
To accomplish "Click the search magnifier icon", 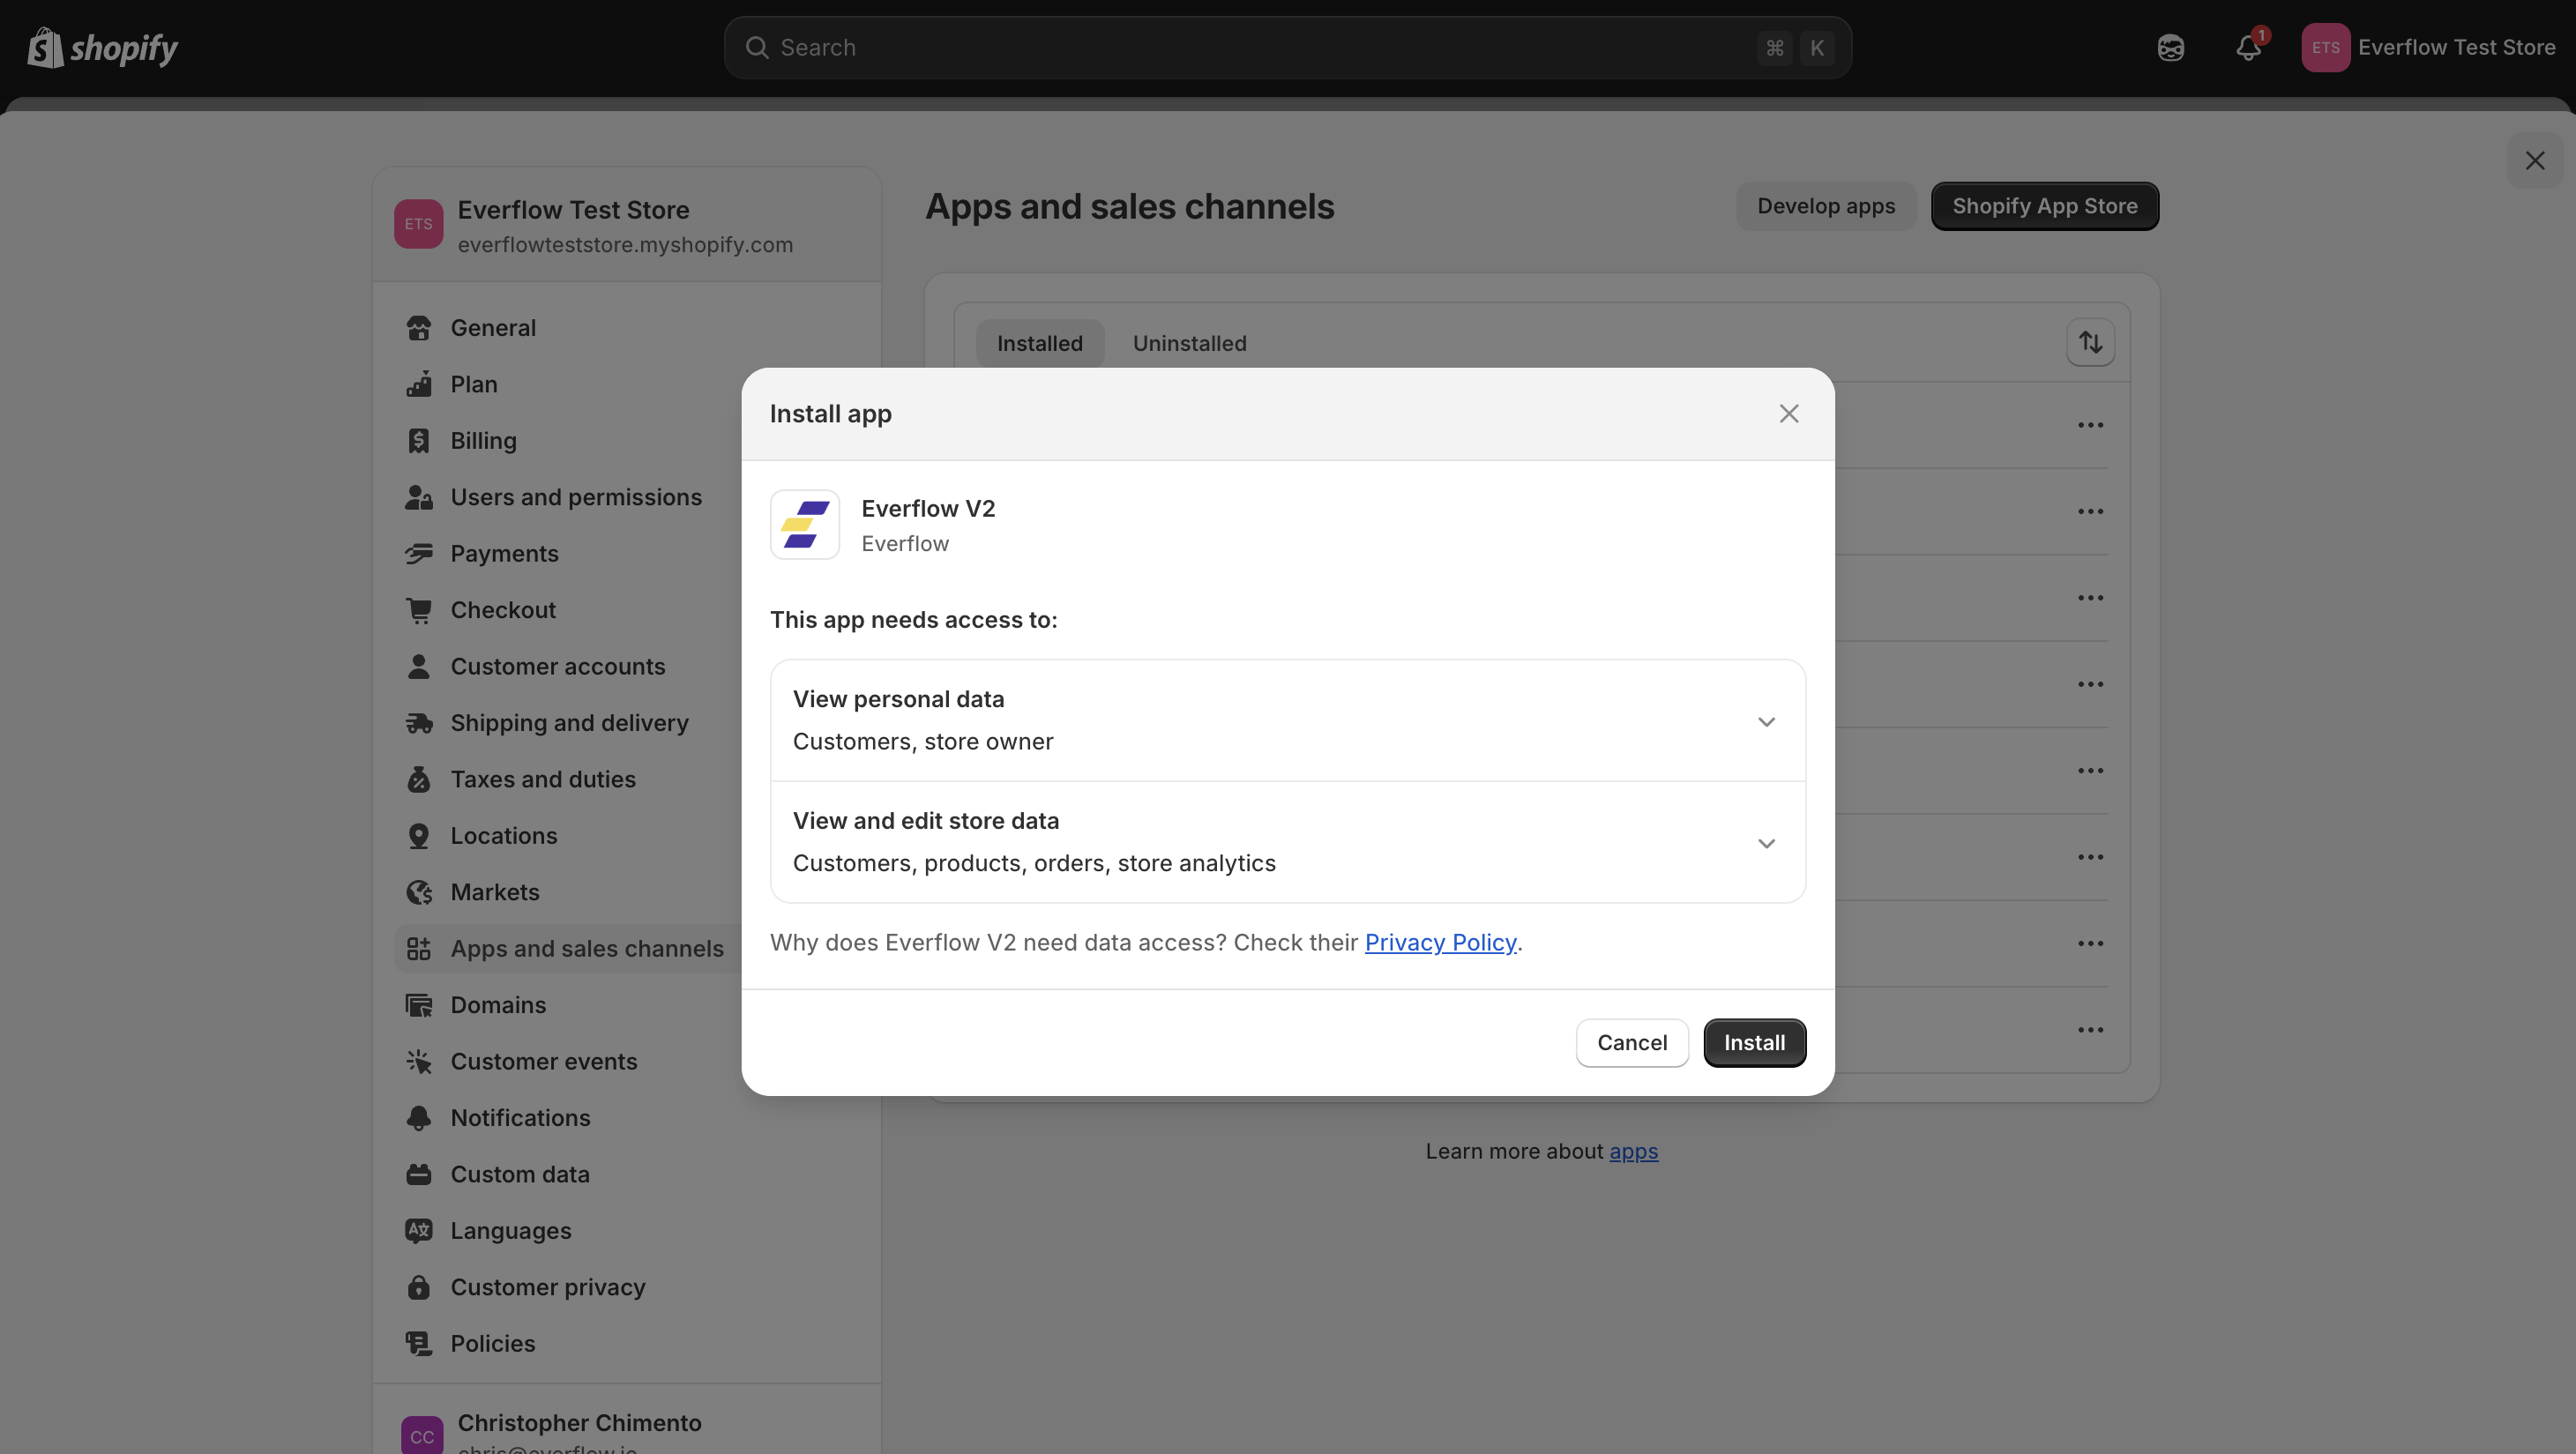I will [757, 47].
